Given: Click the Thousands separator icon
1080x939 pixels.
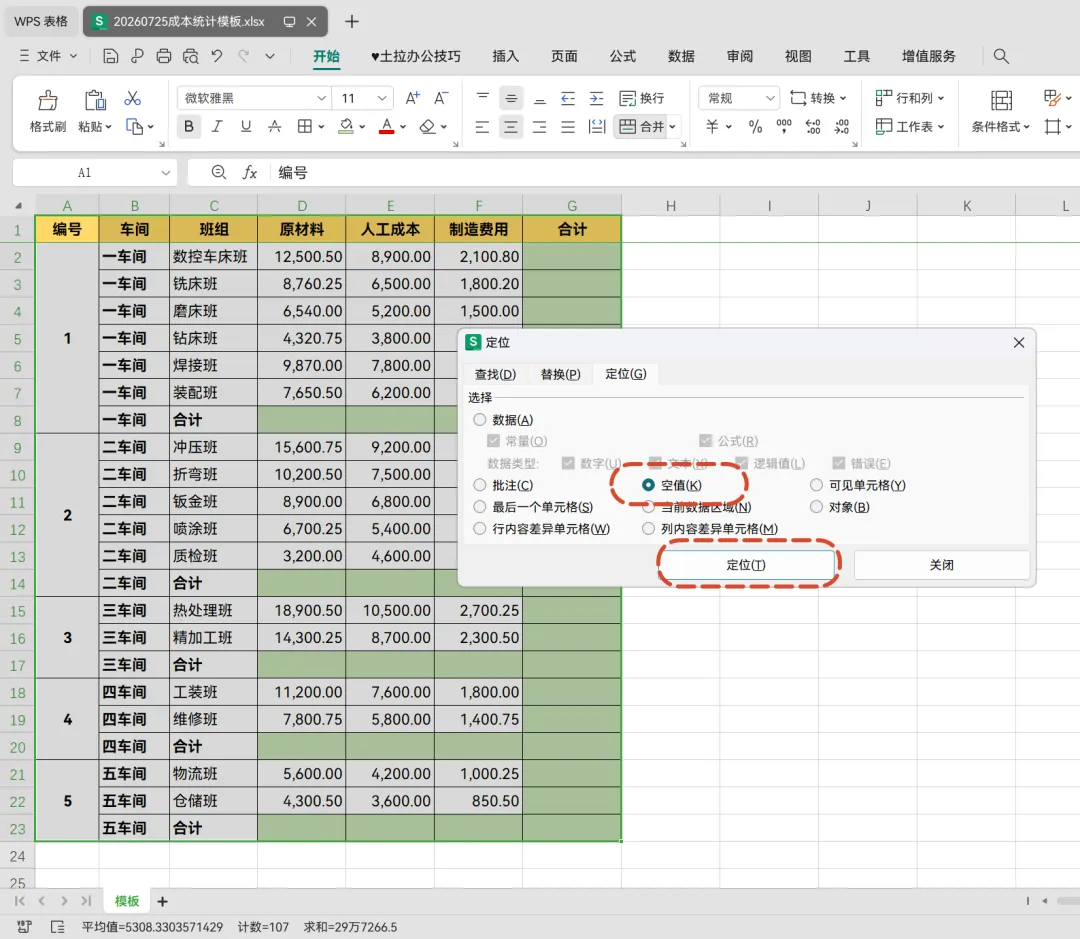Looking at the screenshot, I should coord(784,127).
